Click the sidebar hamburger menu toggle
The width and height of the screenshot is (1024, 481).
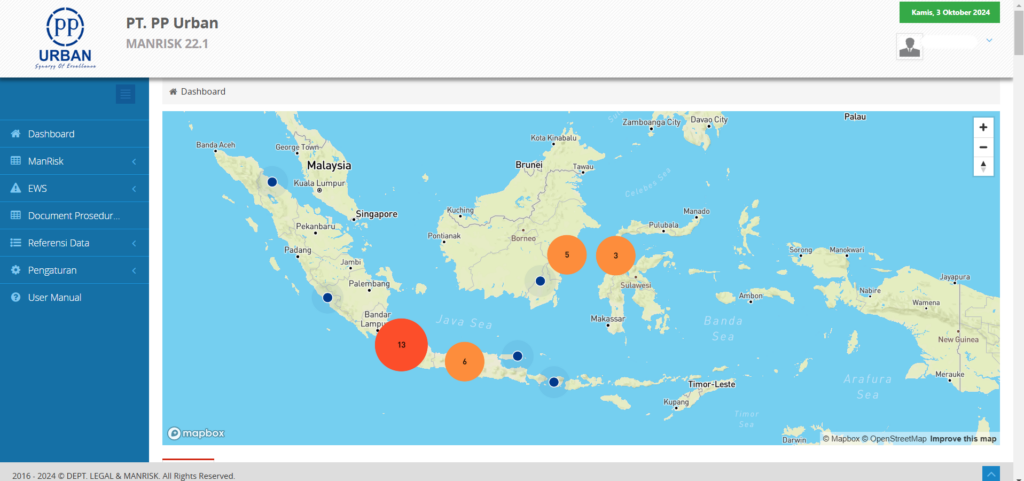[x=125, y=94]
